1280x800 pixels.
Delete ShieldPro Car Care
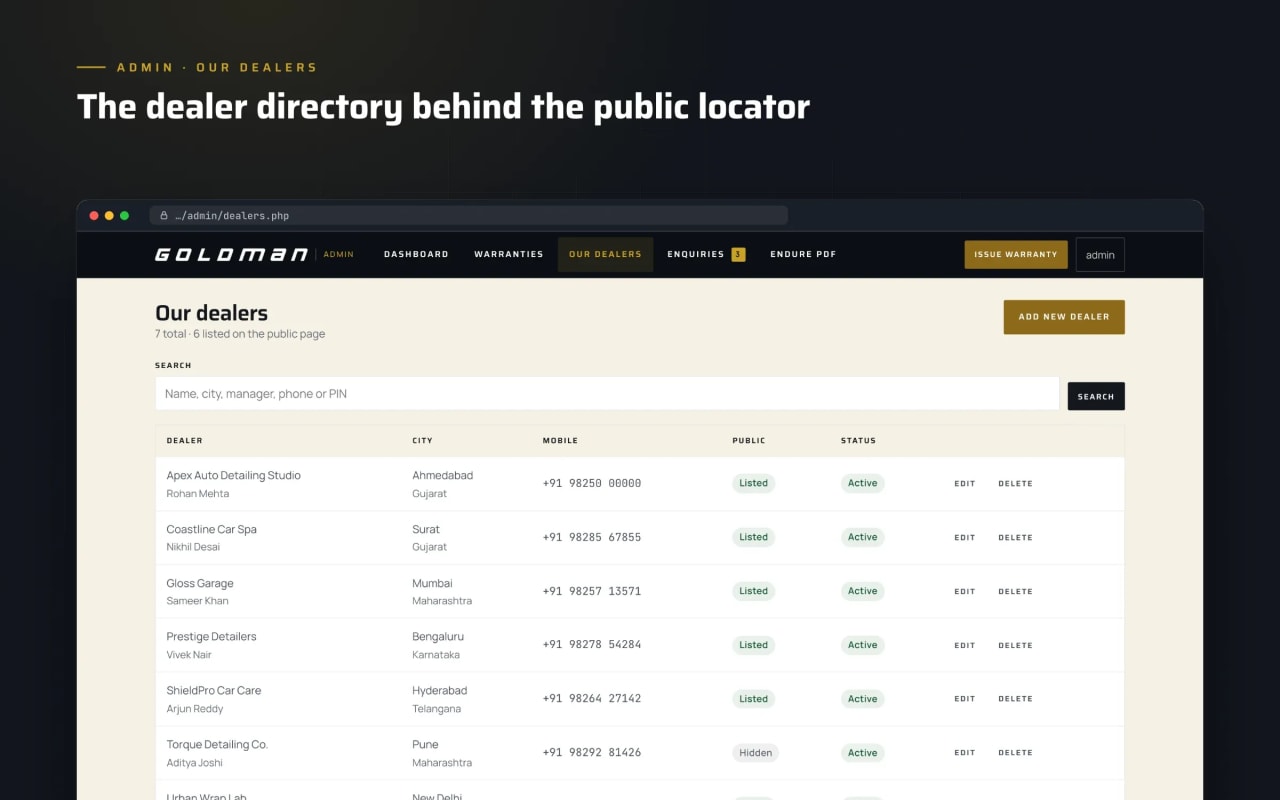pyautogui.click(x=1015, y=699)
